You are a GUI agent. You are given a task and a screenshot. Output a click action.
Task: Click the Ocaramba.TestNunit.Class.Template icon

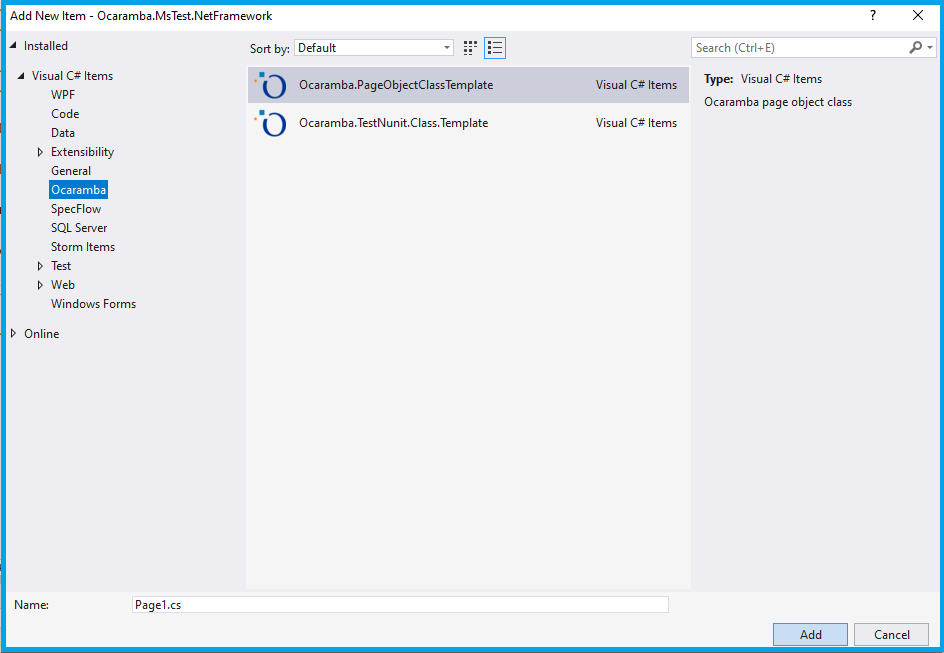coord(271,123)
